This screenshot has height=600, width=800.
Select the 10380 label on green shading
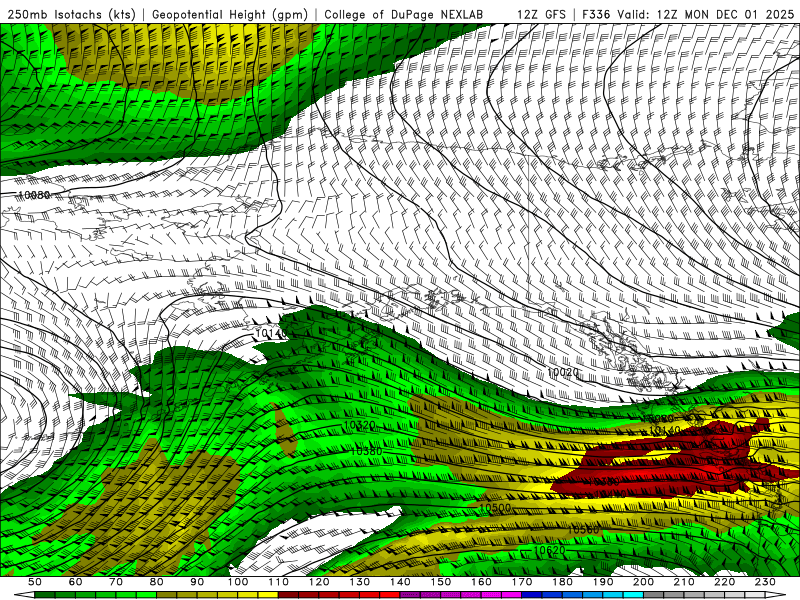pos(366,451)
